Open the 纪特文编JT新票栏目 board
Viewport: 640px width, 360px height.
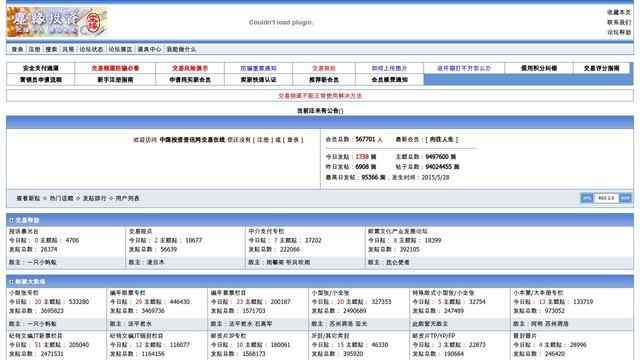click(36, 336)
